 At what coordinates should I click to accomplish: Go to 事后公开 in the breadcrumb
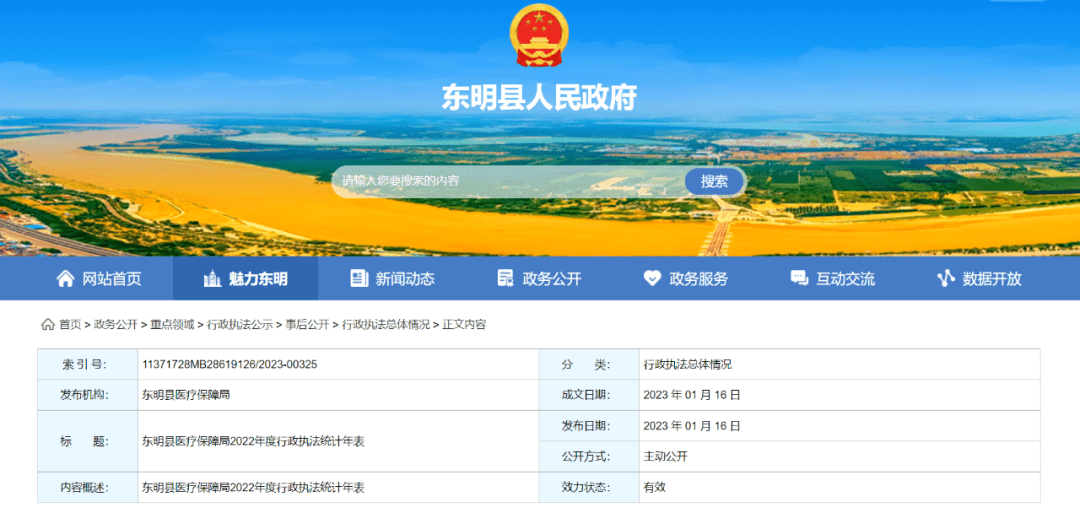pos(307,324)
